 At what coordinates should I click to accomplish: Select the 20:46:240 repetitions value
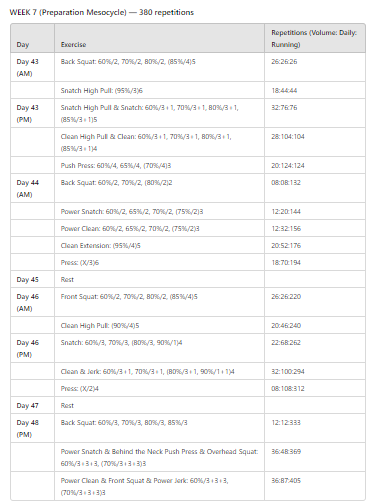click(x=286, y=326)
